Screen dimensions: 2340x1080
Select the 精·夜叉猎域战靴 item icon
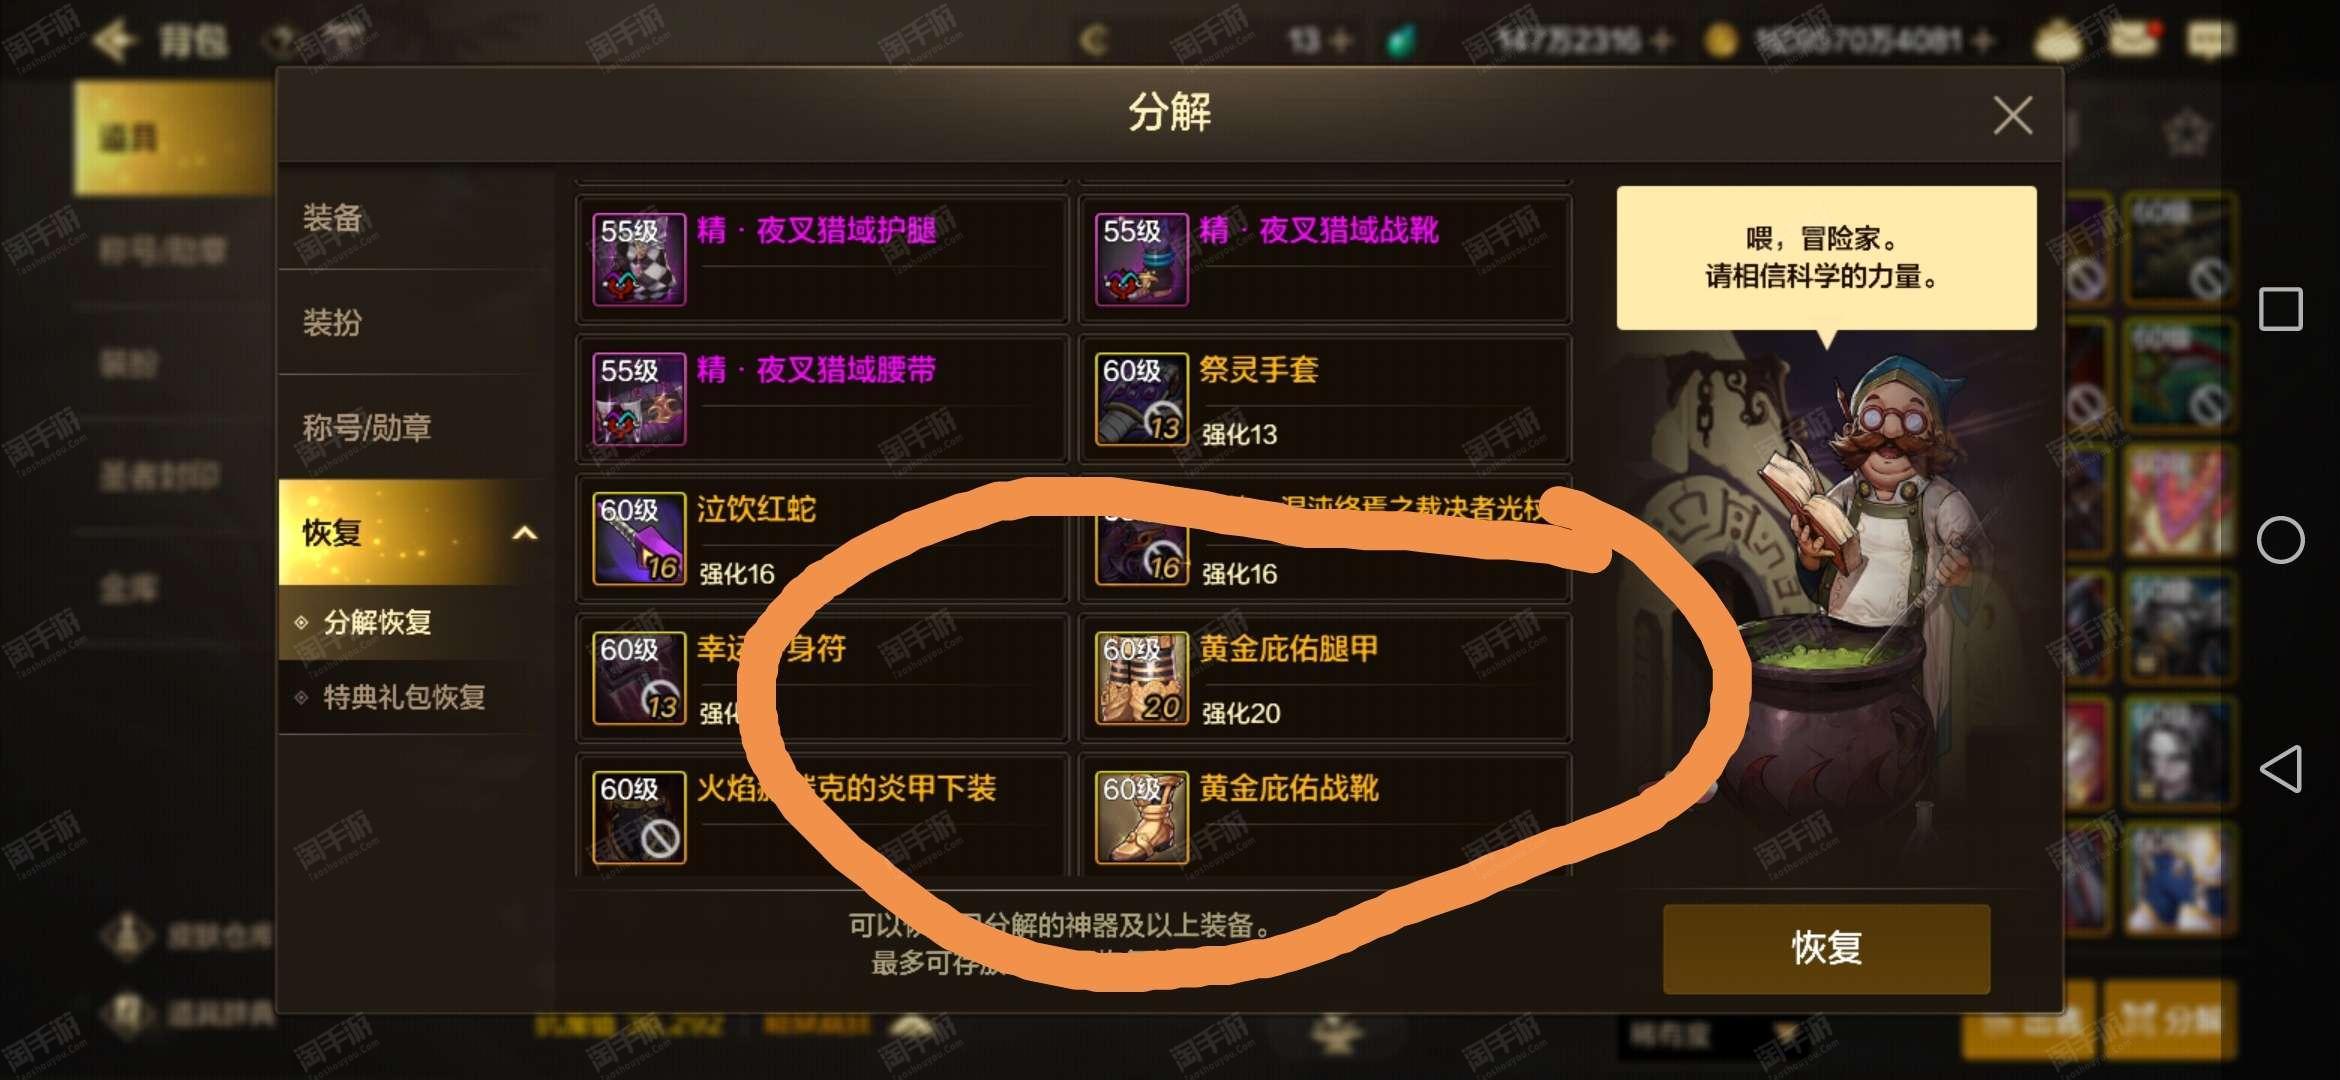click(1142, 259)
